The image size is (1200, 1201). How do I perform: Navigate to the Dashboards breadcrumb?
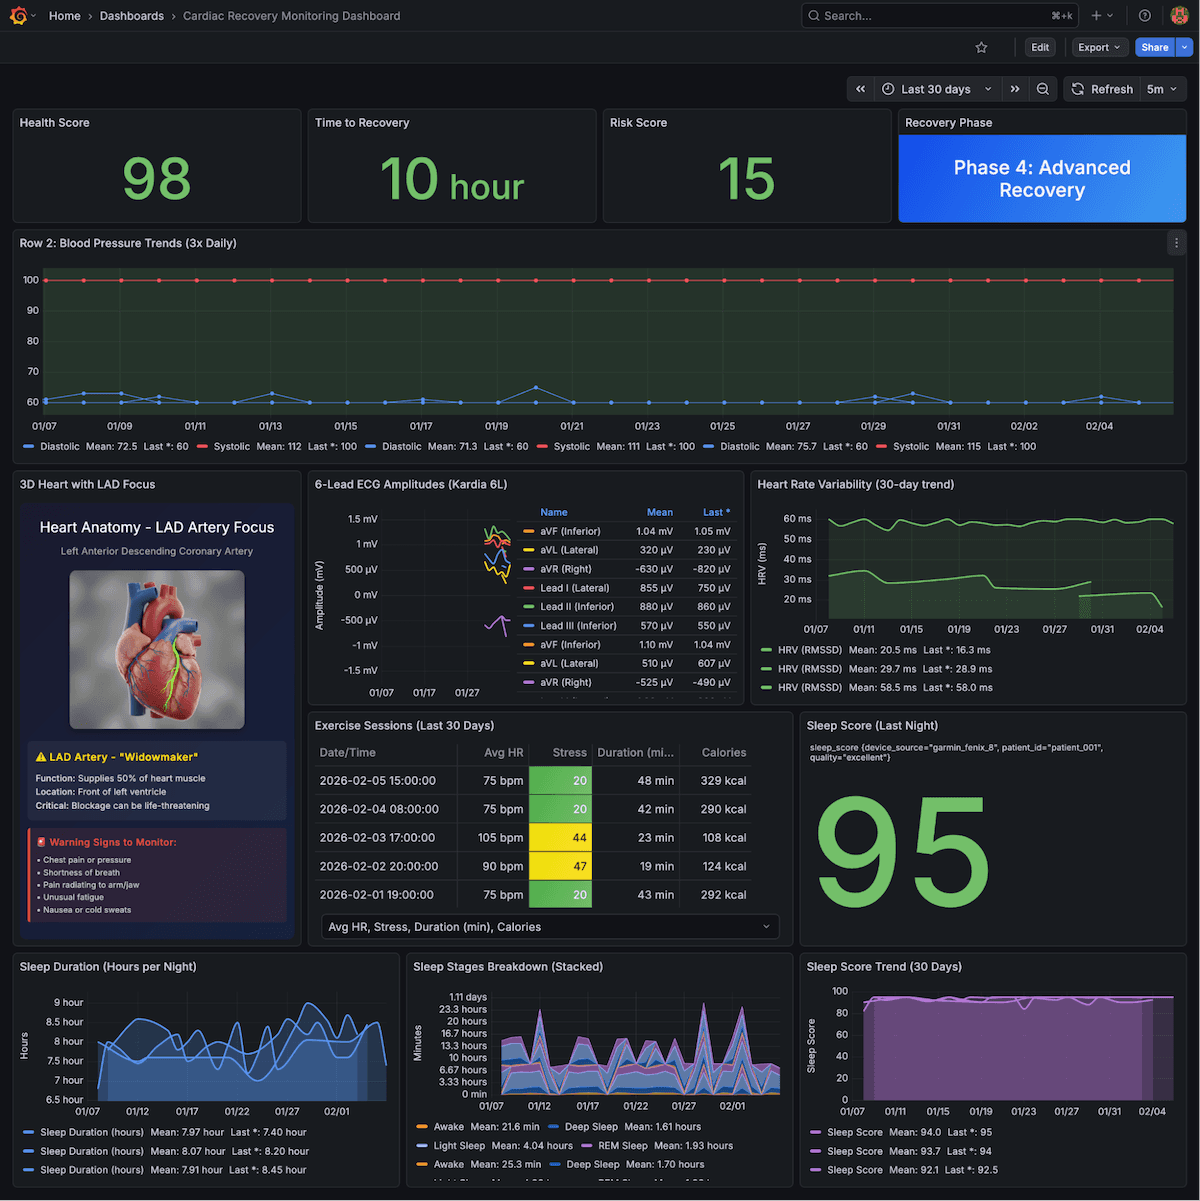(x=132, y=15)
